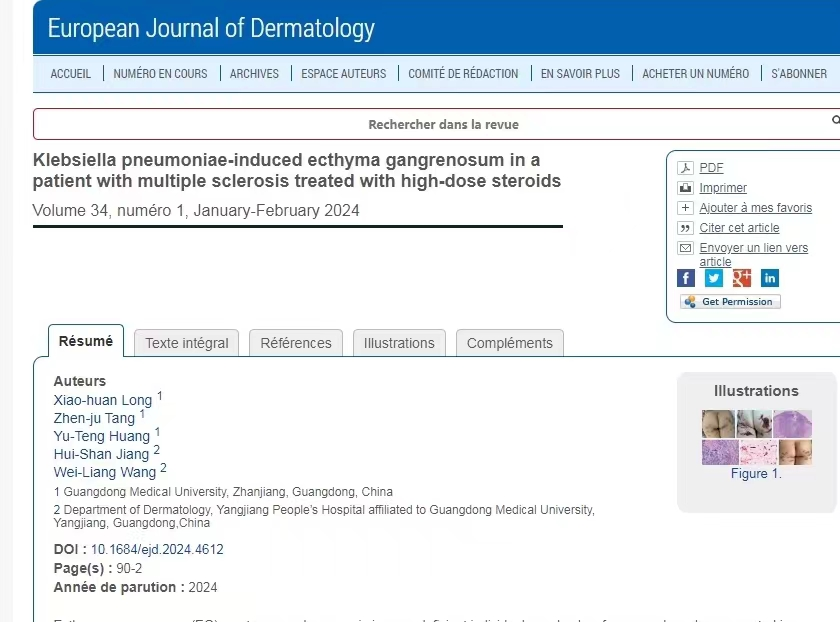Switch to Texte intégral tab
The image size is (840, 622).
pos(186,343)
